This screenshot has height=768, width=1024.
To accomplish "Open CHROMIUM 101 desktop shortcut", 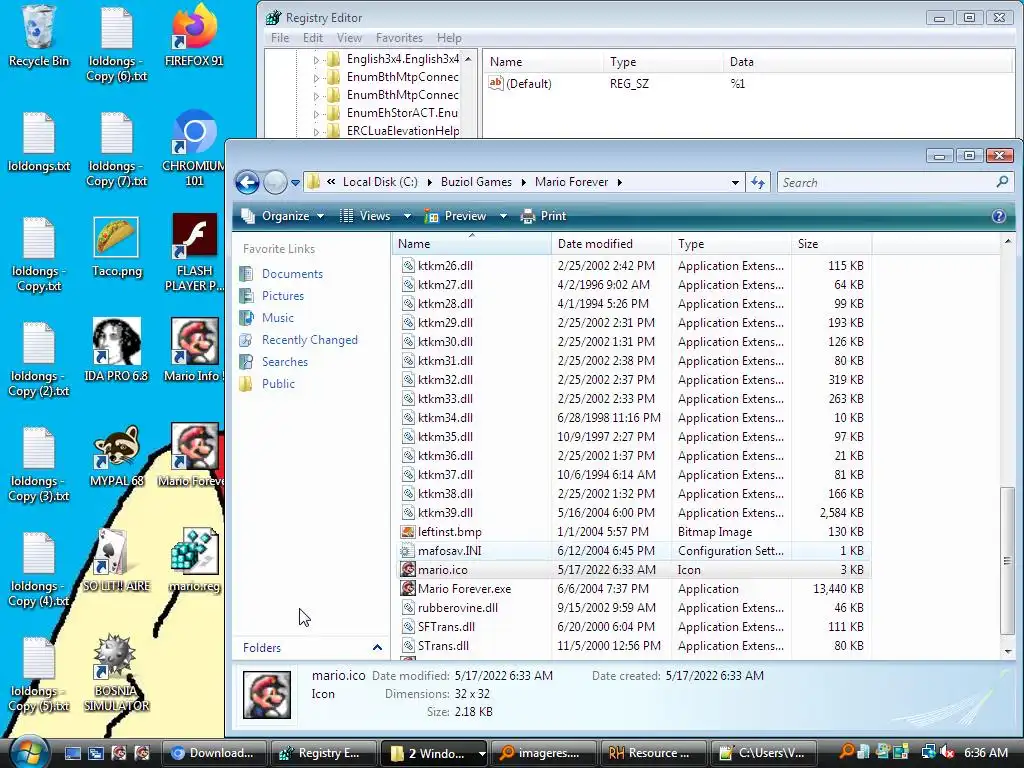I will pyautogui.click(x=194, y=149).
